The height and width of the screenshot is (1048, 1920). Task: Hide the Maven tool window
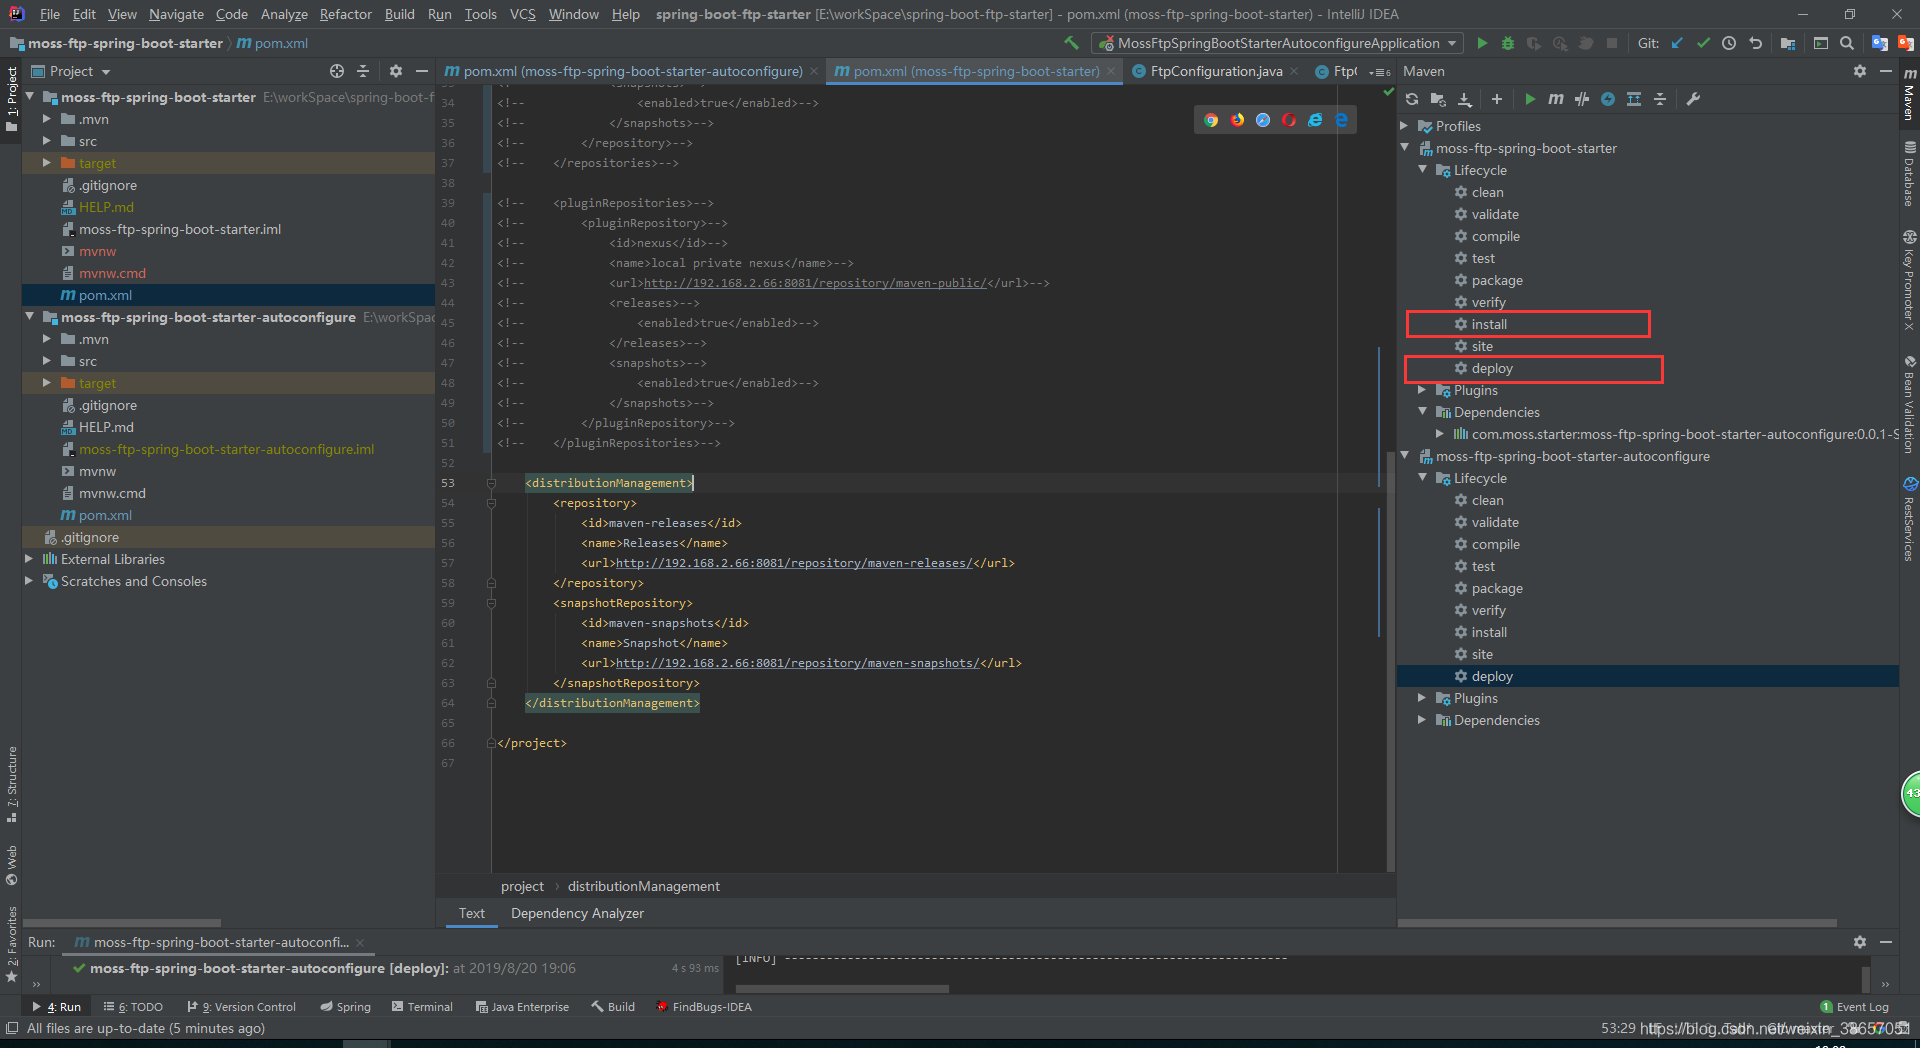tap(1886, 71)
